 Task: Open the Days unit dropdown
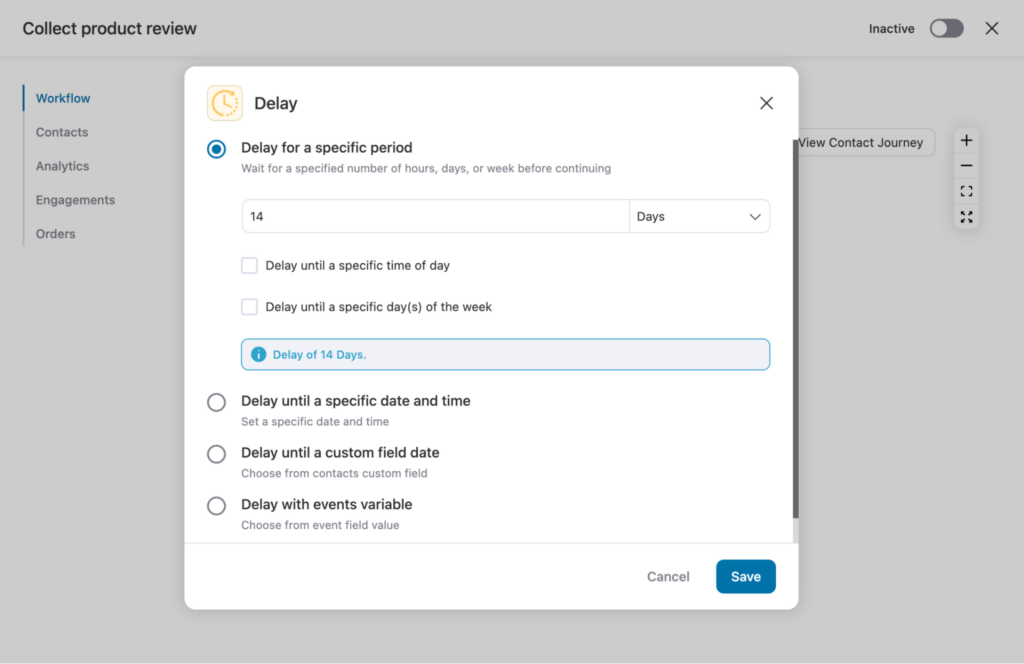(699, 216)
